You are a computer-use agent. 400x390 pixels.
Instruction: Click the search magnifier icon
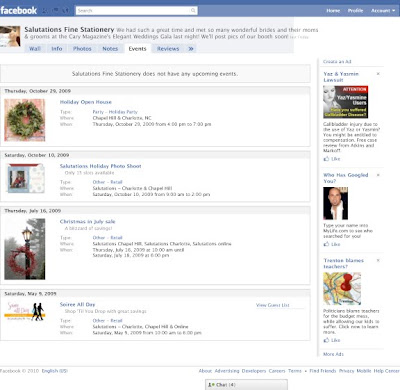(193, 11)
